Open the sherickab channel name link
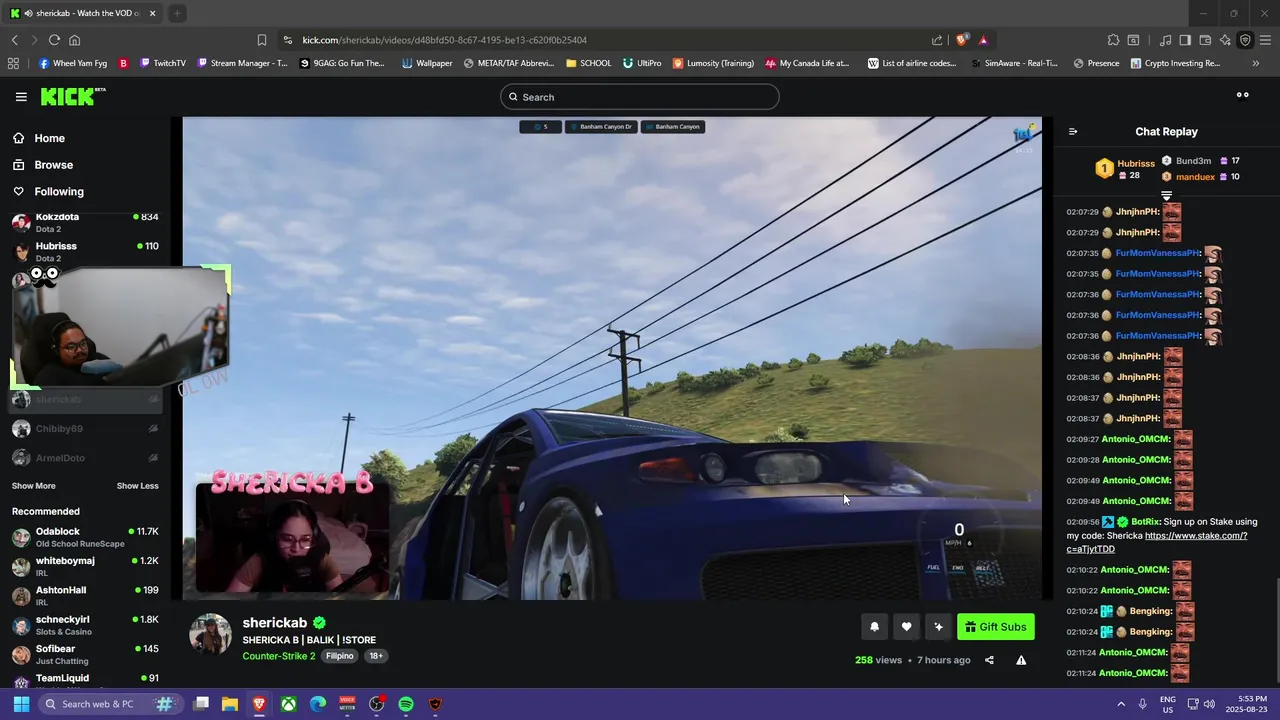This screenshot has width=1280, height=720. (x=275, y=623)
